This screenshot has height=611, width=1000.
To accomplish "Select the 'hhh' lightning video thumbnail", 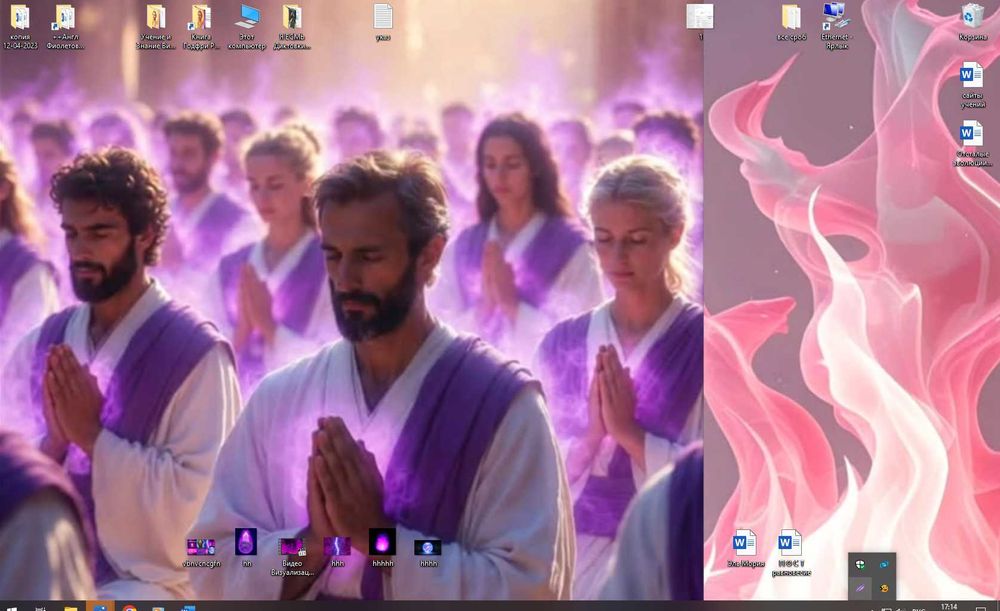I will point(337,547).
